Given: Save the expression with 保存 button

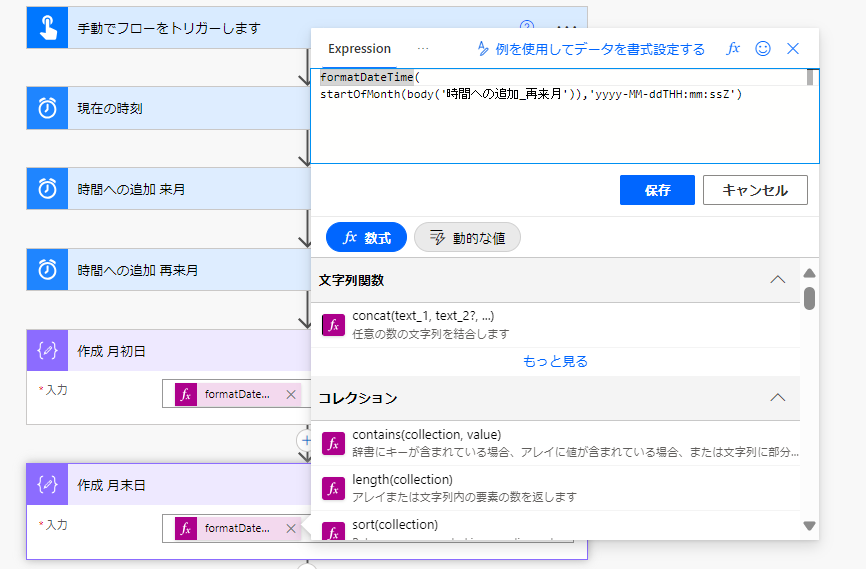Looking at the screenshot, I should (x=657, y=190).
